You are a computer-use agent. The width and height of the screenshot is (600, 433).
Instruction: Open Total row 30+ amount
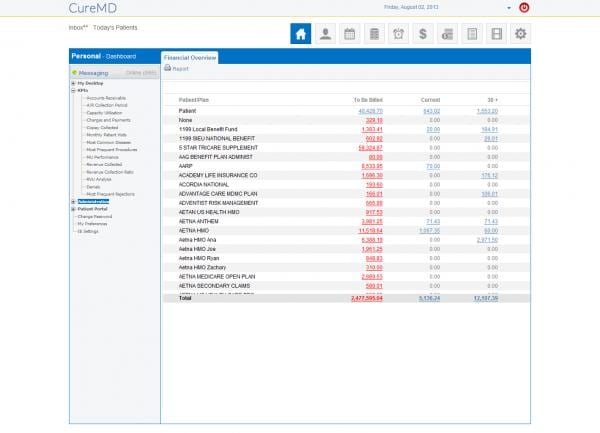tap(486, 298)
